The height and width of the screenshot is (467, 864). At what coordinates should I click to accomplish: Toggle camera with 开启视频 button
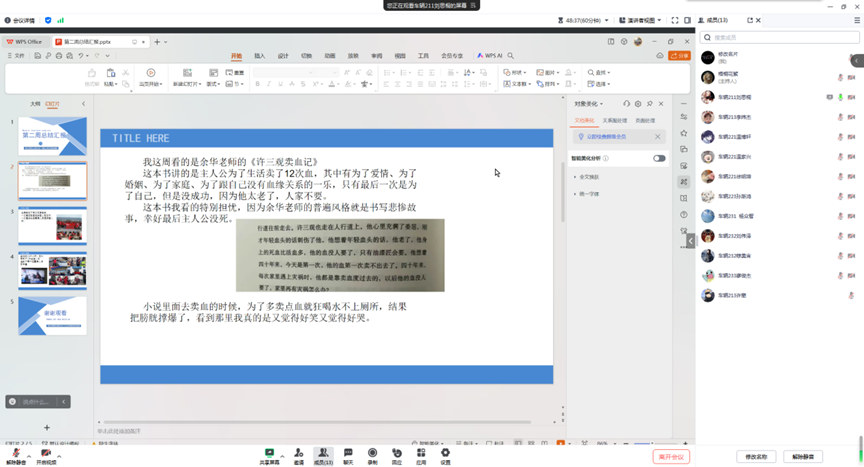[x=46, y=455]
